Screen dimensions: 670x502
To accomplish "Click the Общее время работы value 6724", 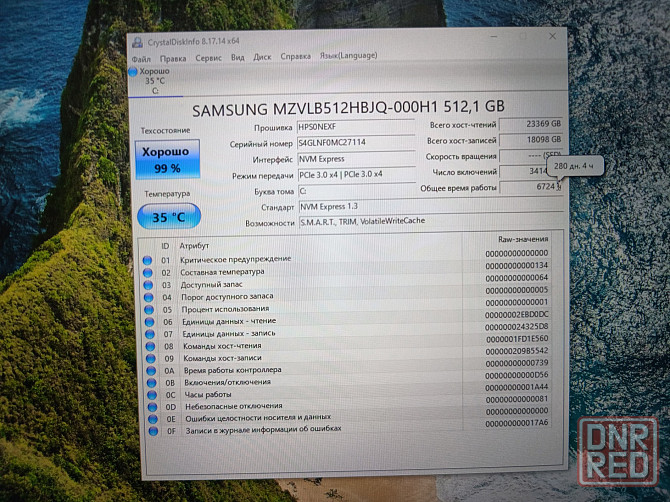I will (531, 187).
